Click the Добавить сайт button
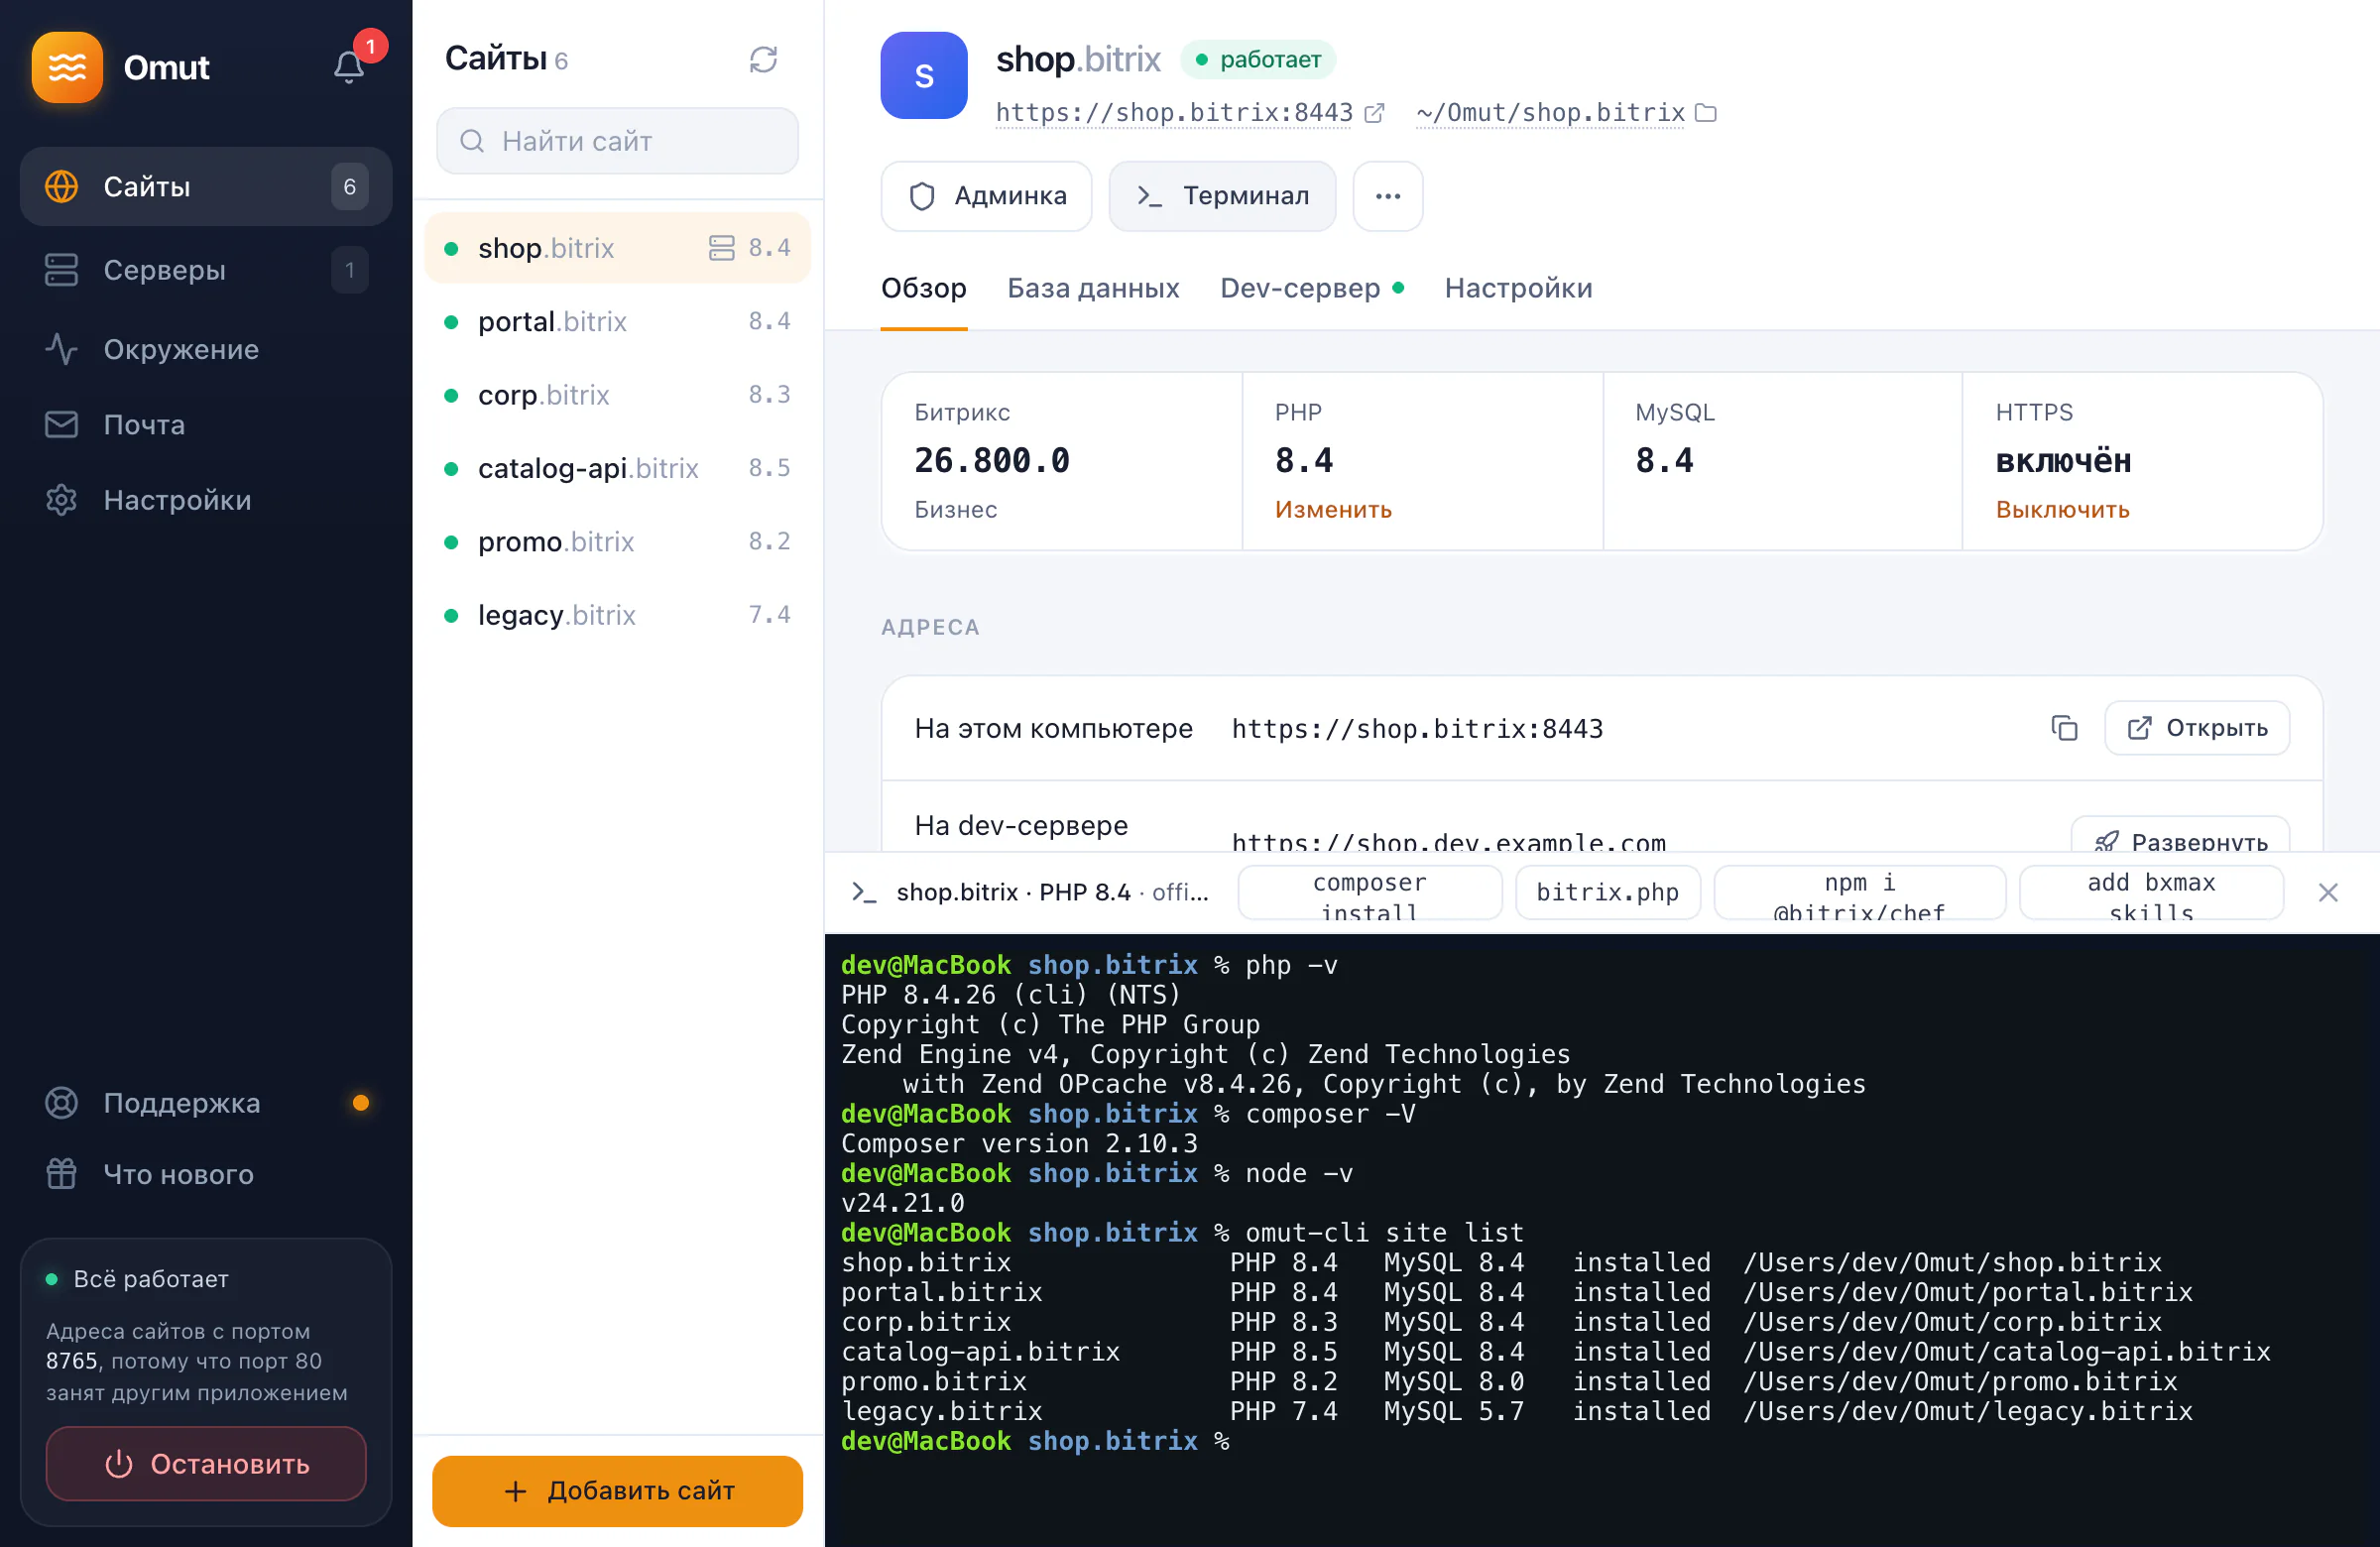Image resolution: width=2380 pixels, height=1547 pixels. click(x=617, y=1491)
